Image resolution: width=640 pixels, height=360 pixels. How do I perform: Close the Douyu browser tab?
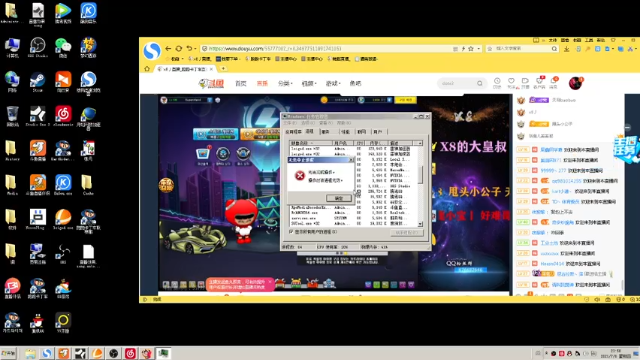[211, 69]
